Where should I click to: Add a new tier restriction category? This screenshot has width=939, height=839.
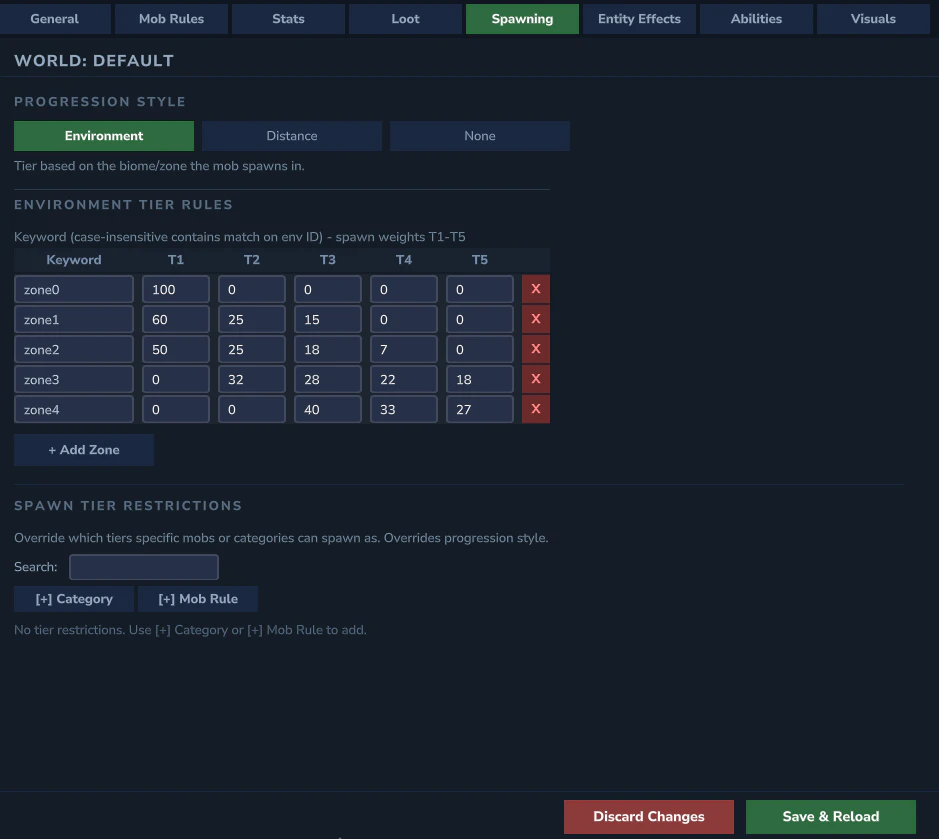(73, 598)
